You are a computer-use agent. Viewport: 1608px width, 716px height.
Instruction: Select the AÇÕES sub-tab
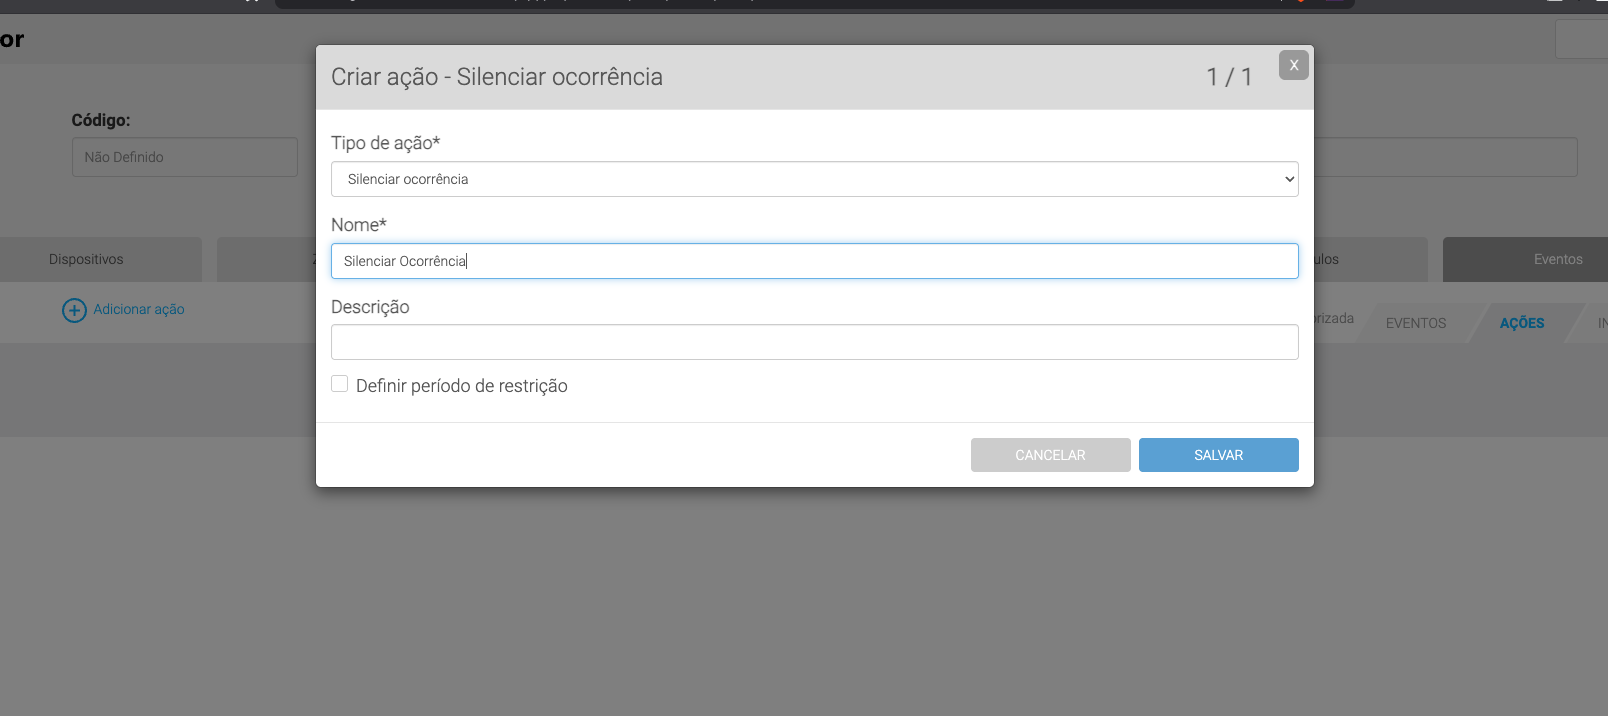pyautogui.click(x=1521, y=323)
